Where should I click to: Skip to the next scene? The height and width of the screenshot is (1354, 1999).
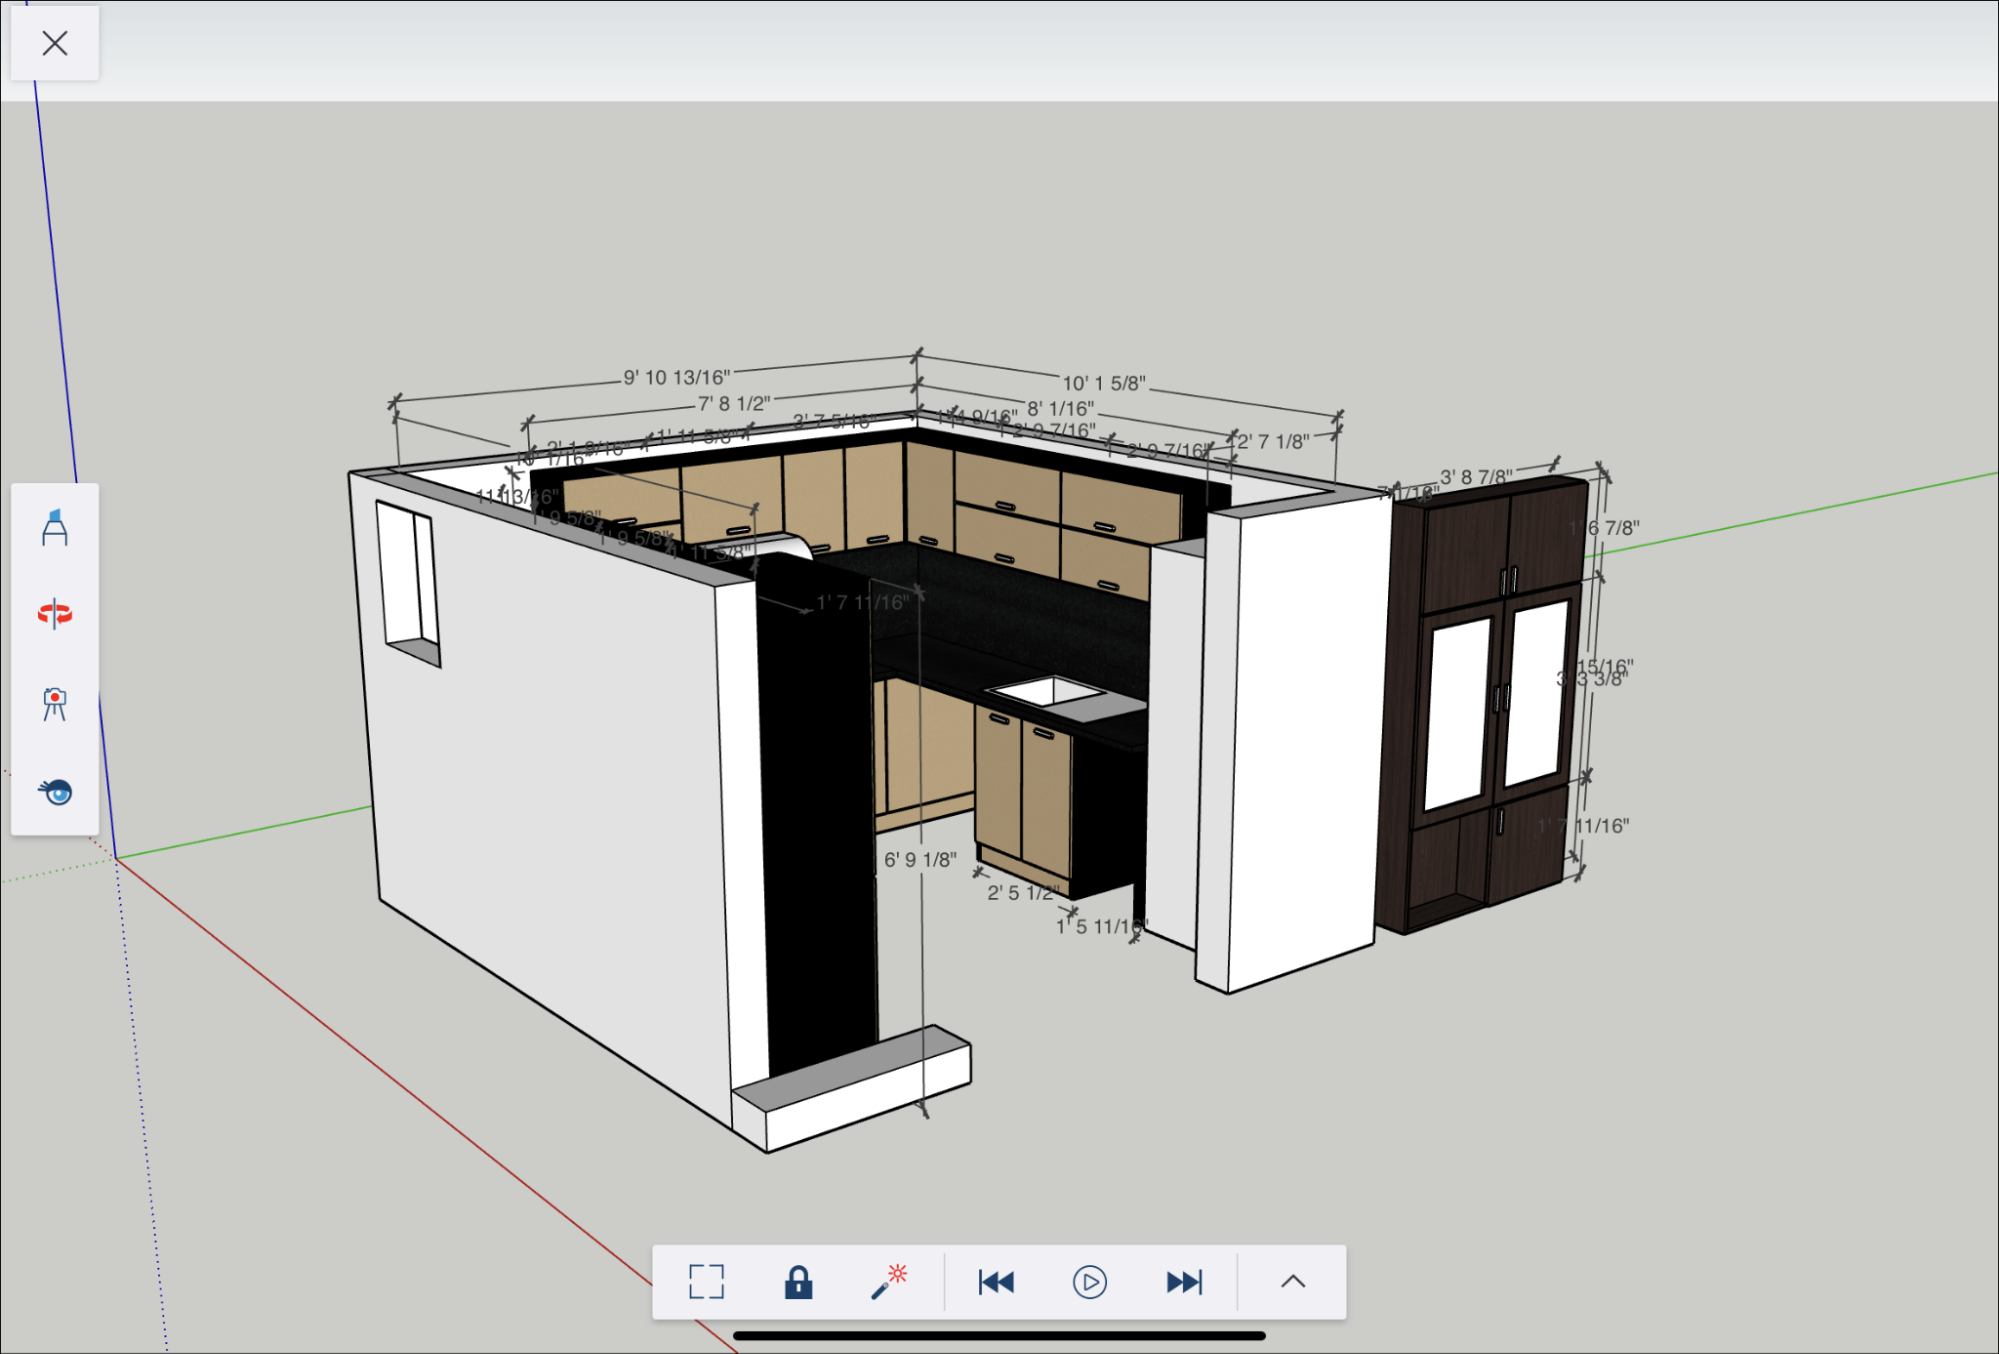[x=1184, y=1281]
